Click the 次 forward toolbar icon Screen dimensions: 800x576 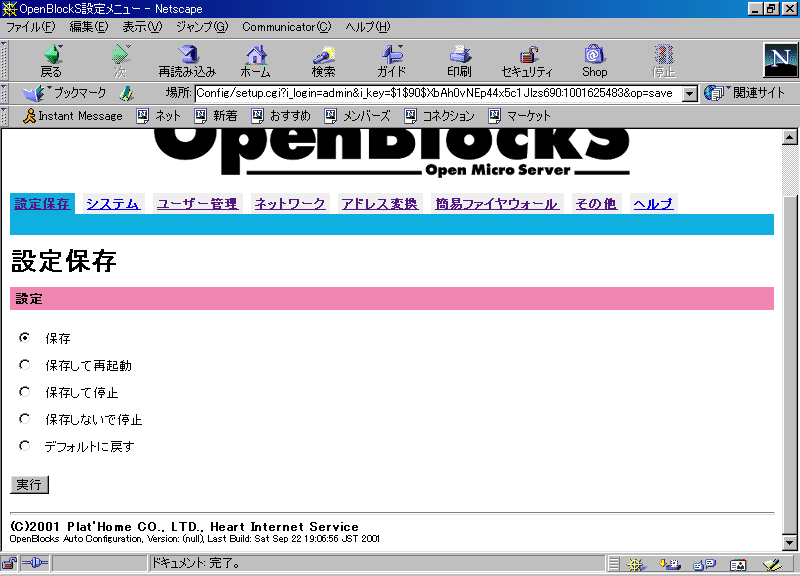point(120,61)
